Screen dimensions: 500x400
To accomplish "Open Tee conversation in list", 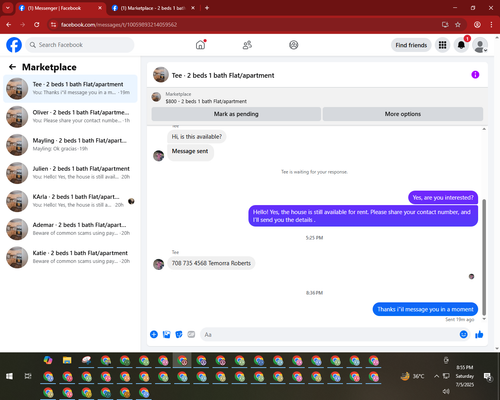I will pos(70,88).
